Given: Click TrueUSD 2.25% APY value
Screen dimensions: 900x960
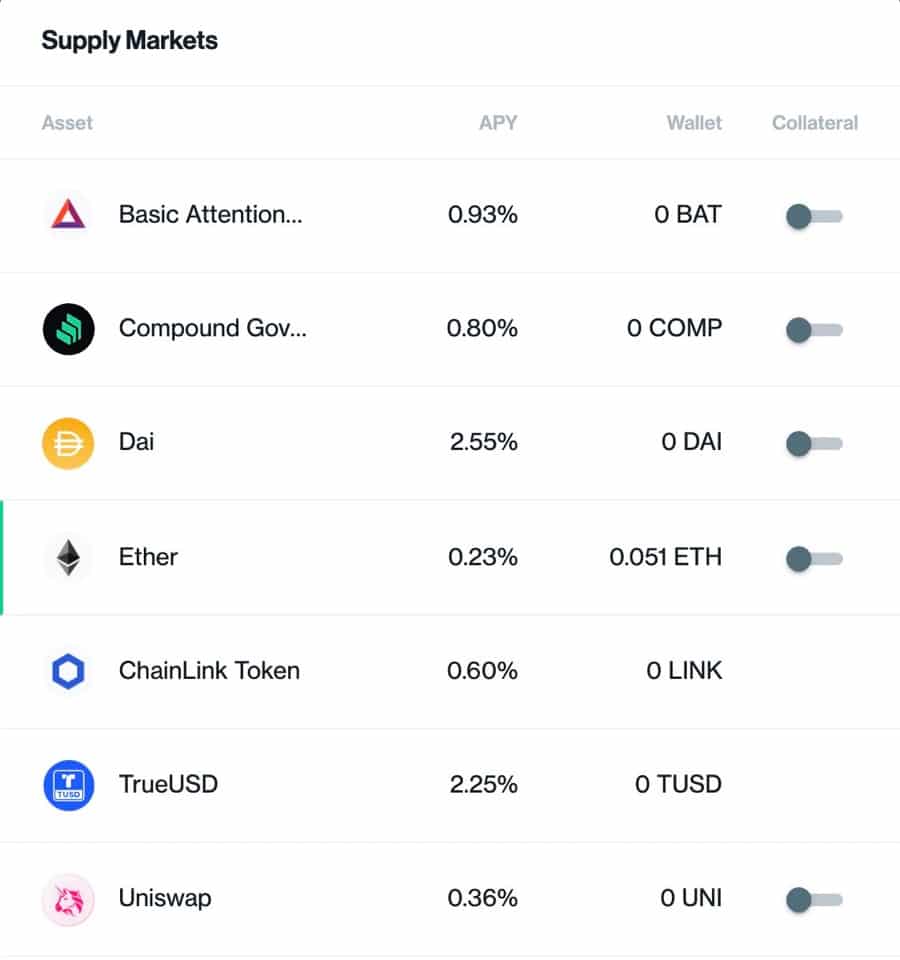Looking at the screenshot, I should pos(483,785).
